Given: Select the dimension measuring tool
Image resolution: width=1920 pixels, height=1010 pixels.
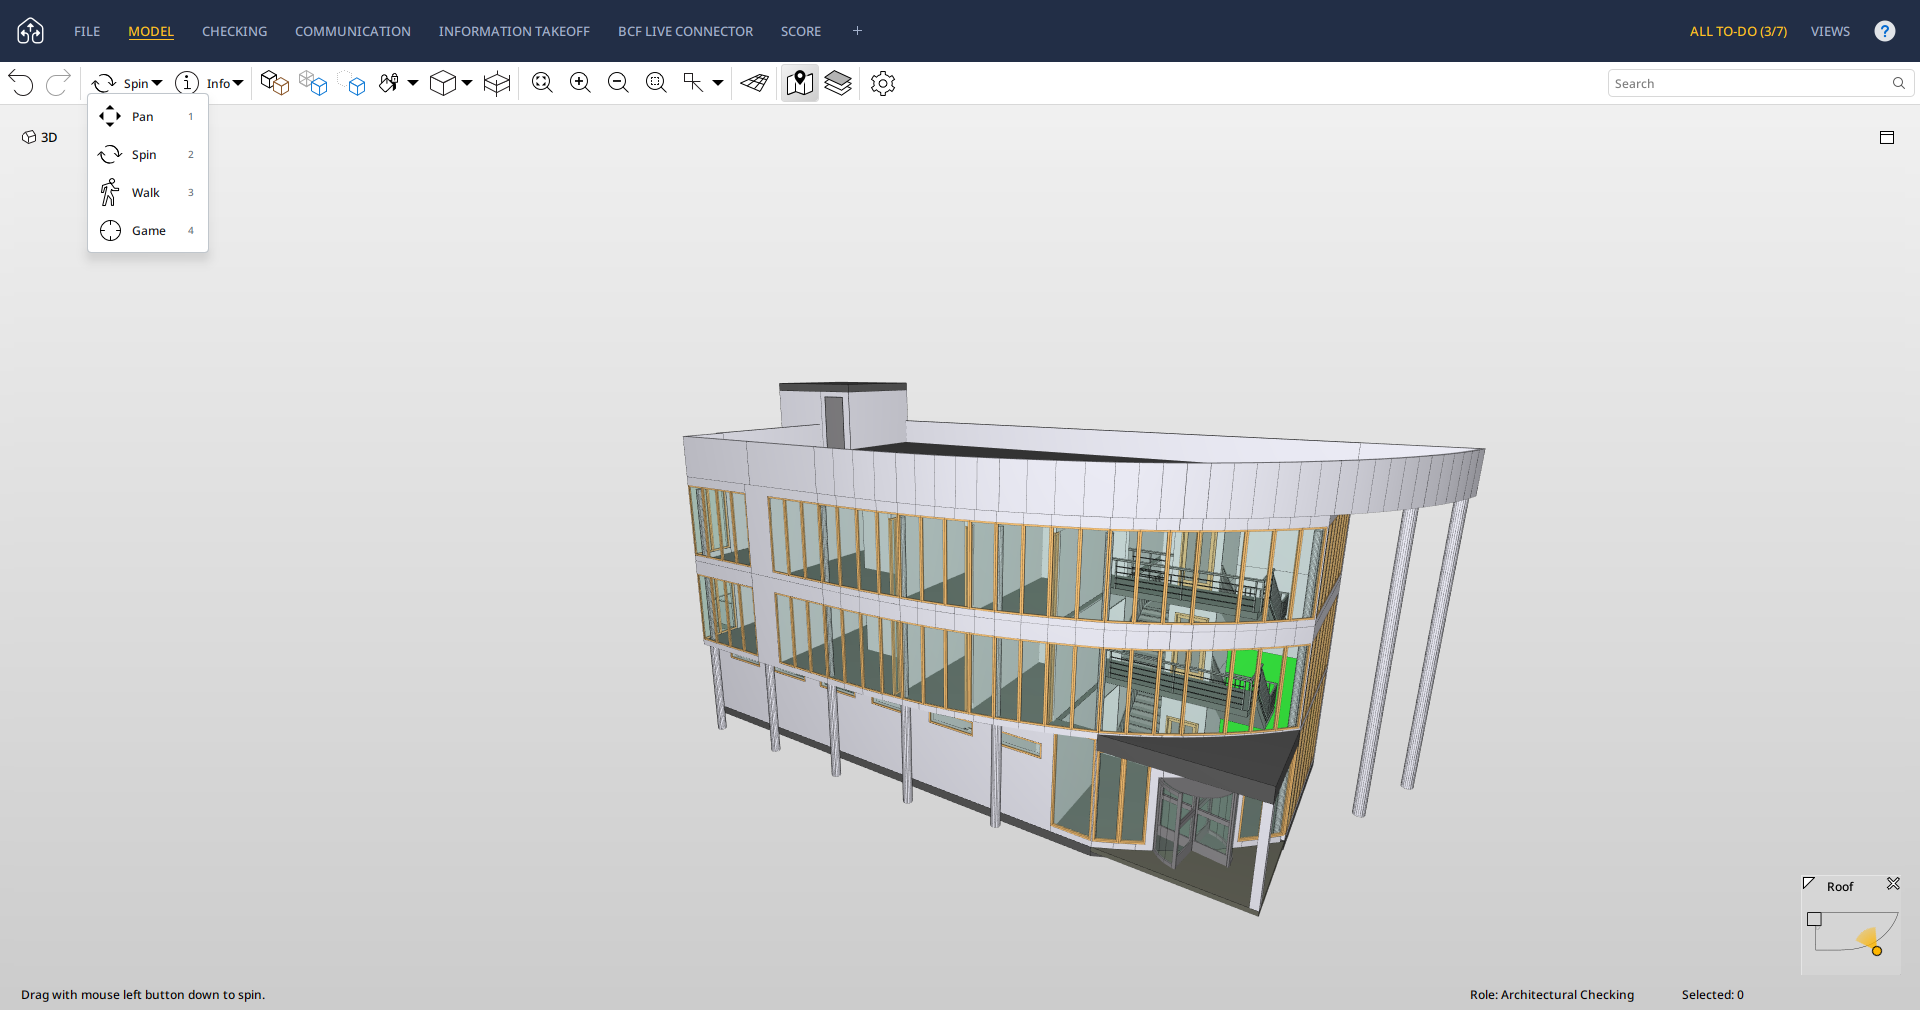Looking at the screenshot, I should tap(693, 83).
